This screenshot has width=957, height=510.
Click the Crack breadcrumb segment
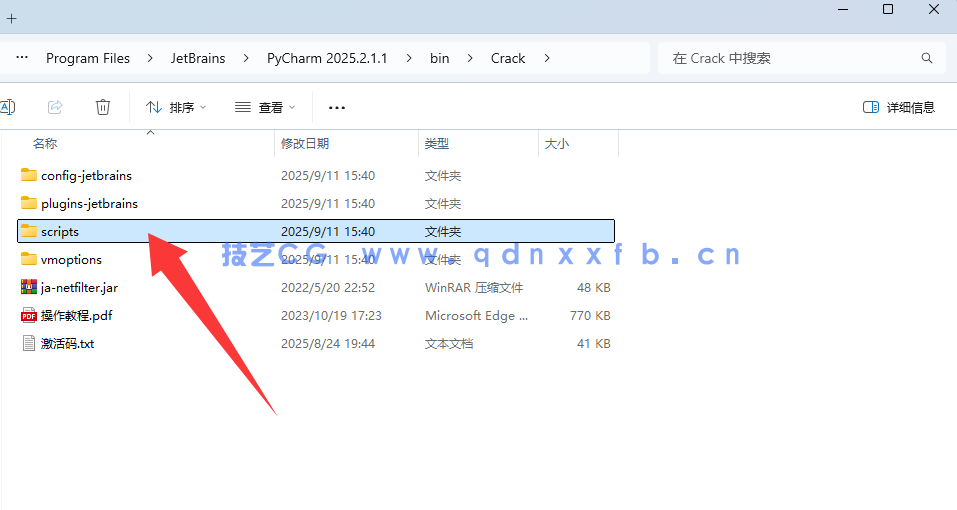point(508,58)
